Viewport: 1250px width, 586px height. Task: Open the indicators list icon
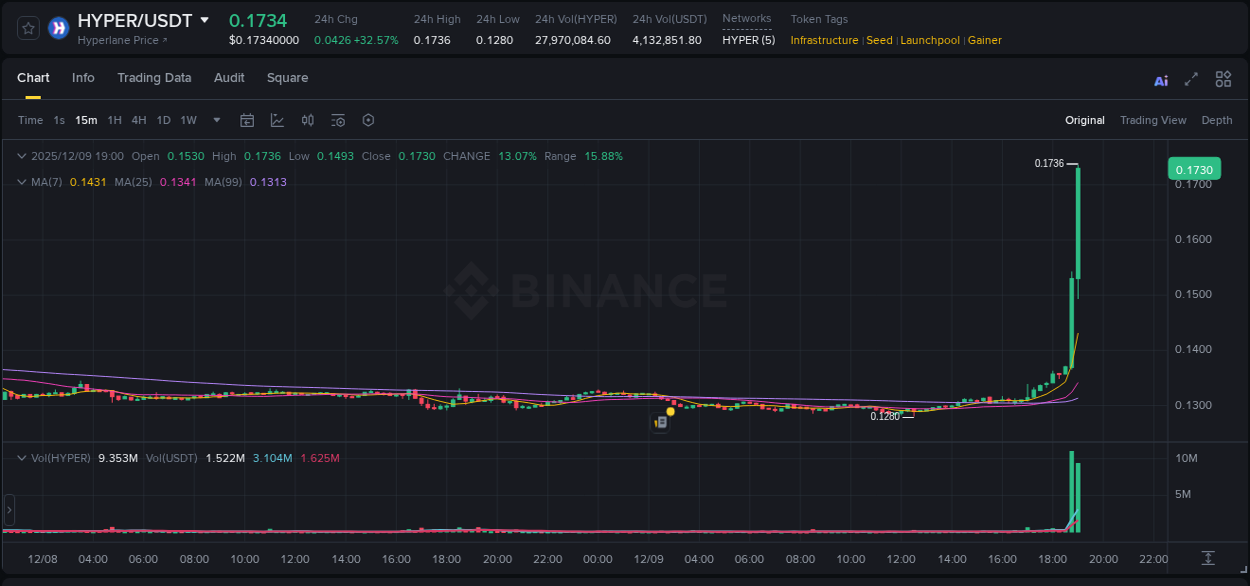[x=337, y=120]
